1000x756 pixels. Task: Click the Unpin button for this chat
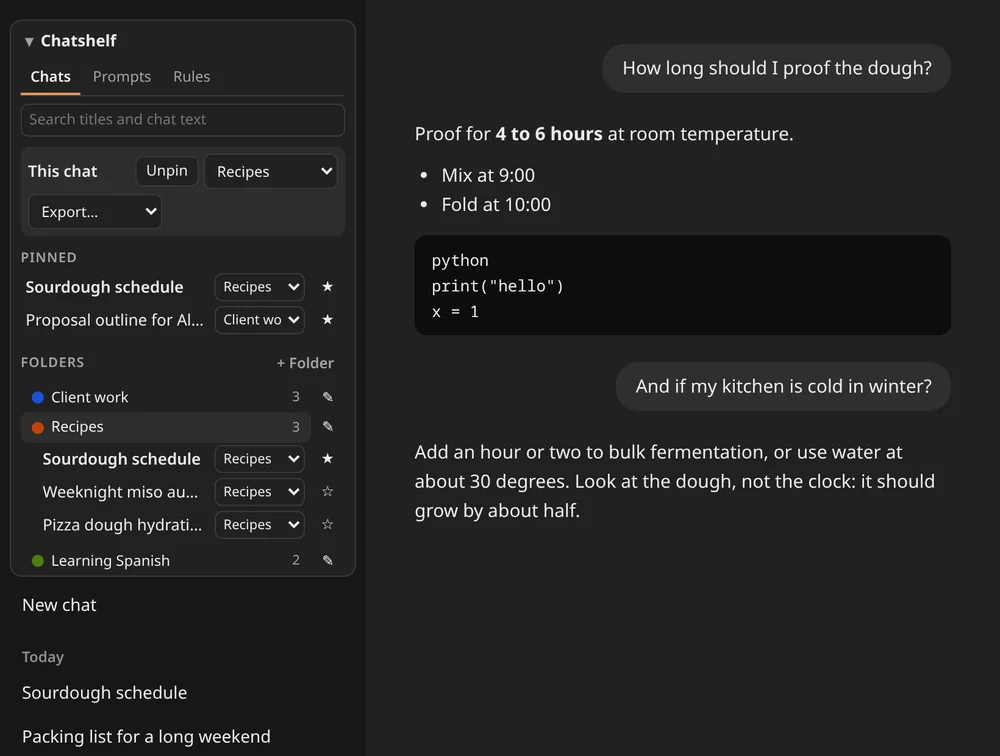tap(166, 171)
